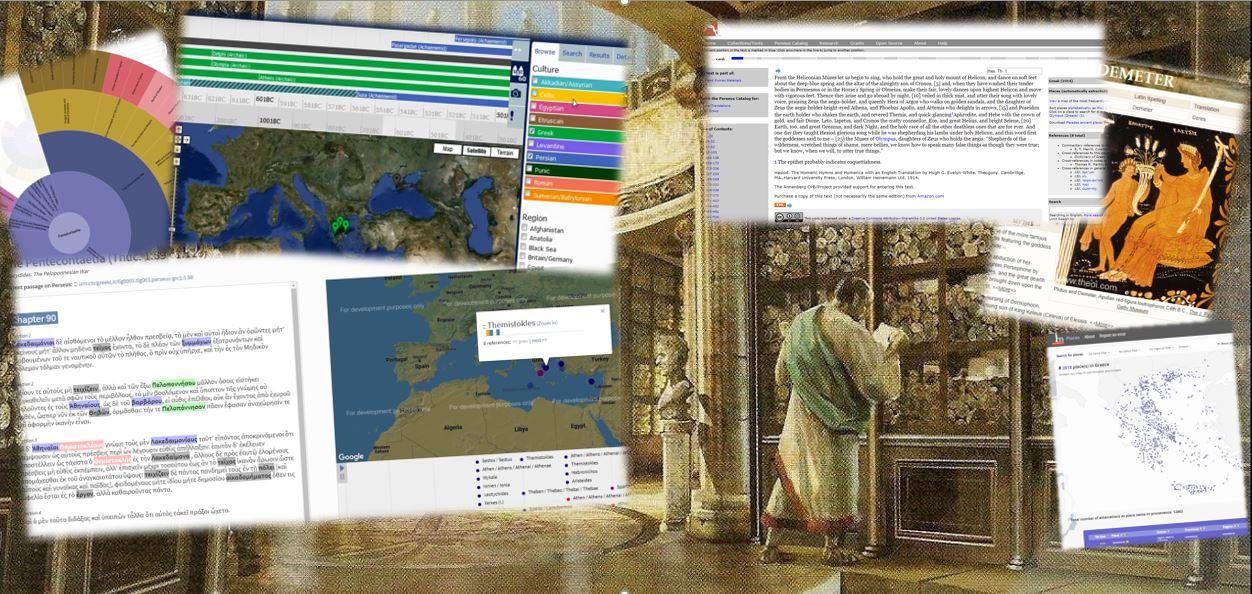Select the Terrain map type

click(507, 152)
